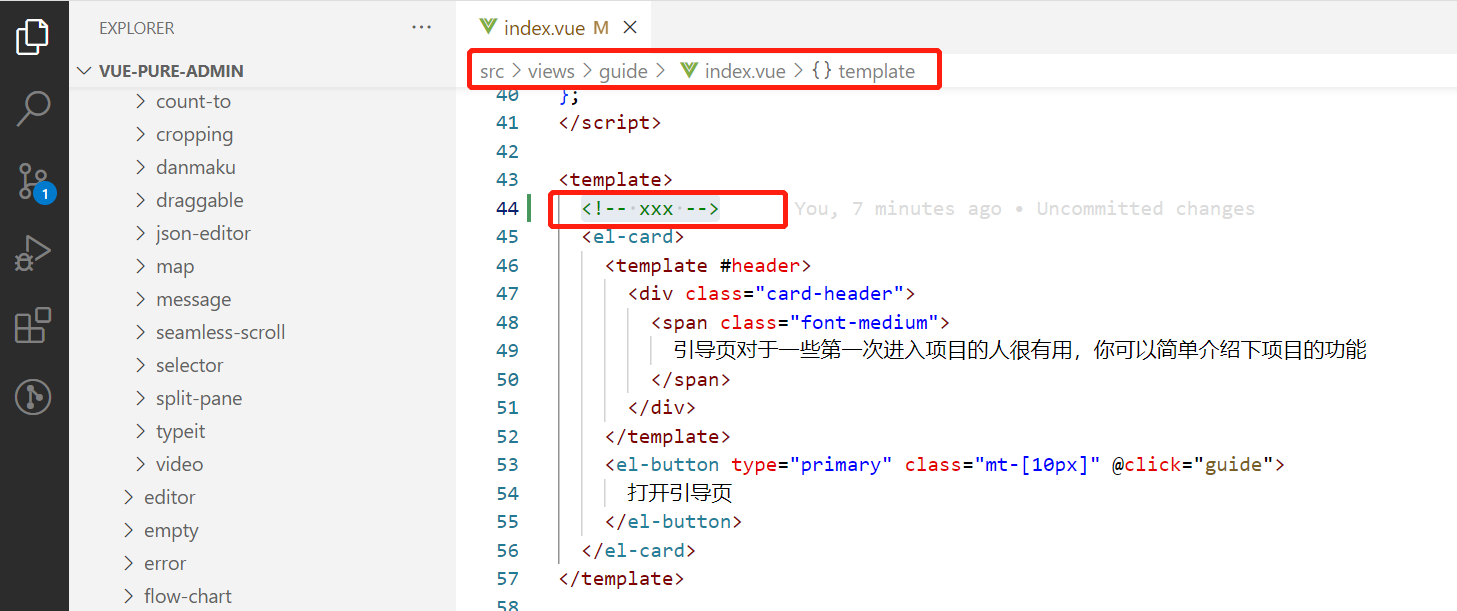Expand the count-to folder

coord(141,101)
